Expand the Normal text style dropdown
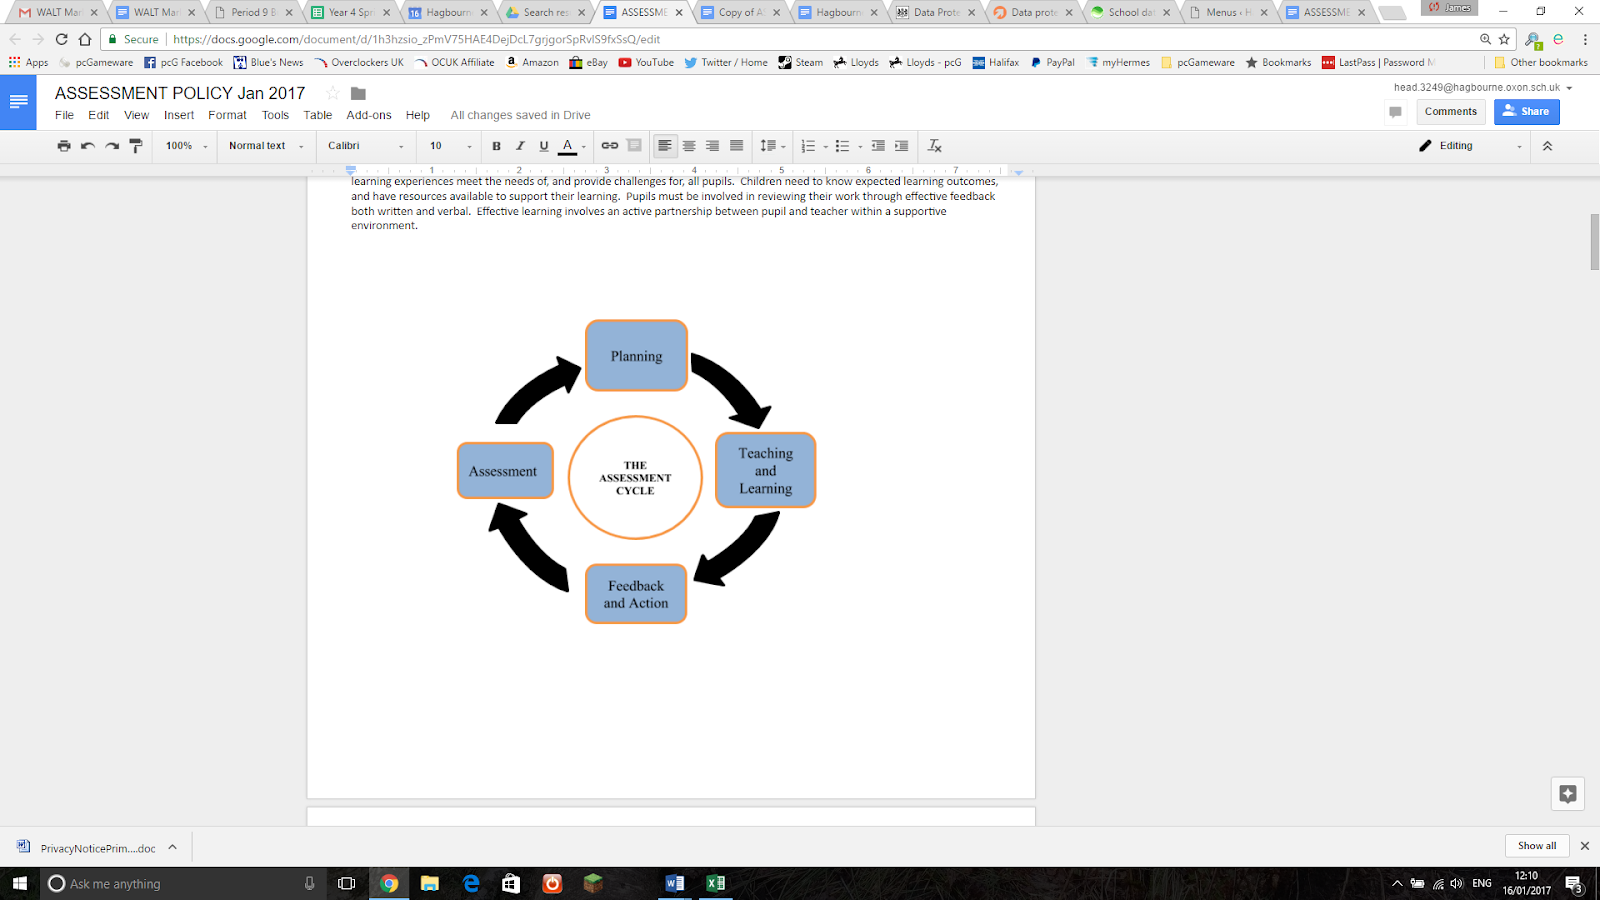This screenshot has height=900, width=1600. (265, 146)
